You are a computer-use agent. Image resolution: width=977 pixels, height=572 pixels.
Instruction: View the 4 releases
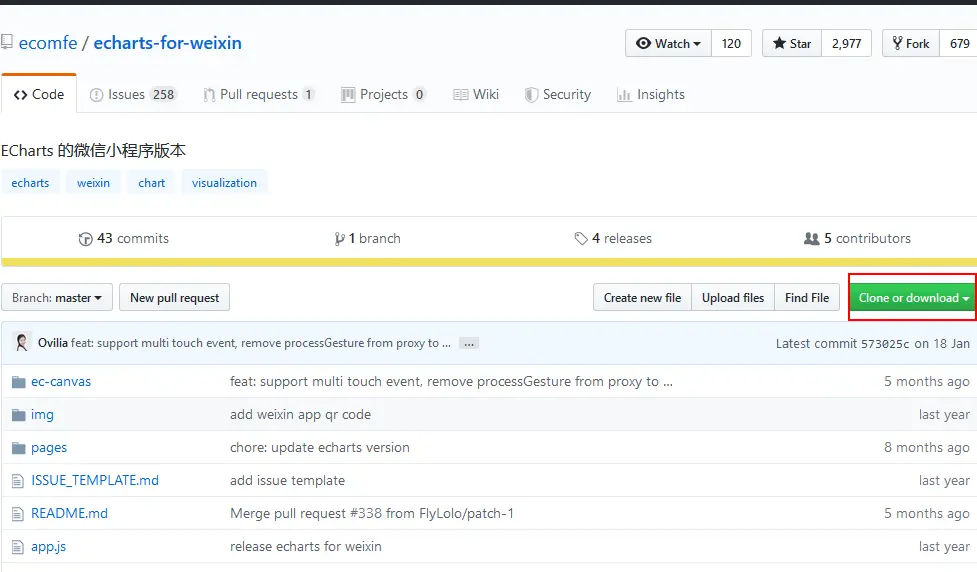coord(613,239)
